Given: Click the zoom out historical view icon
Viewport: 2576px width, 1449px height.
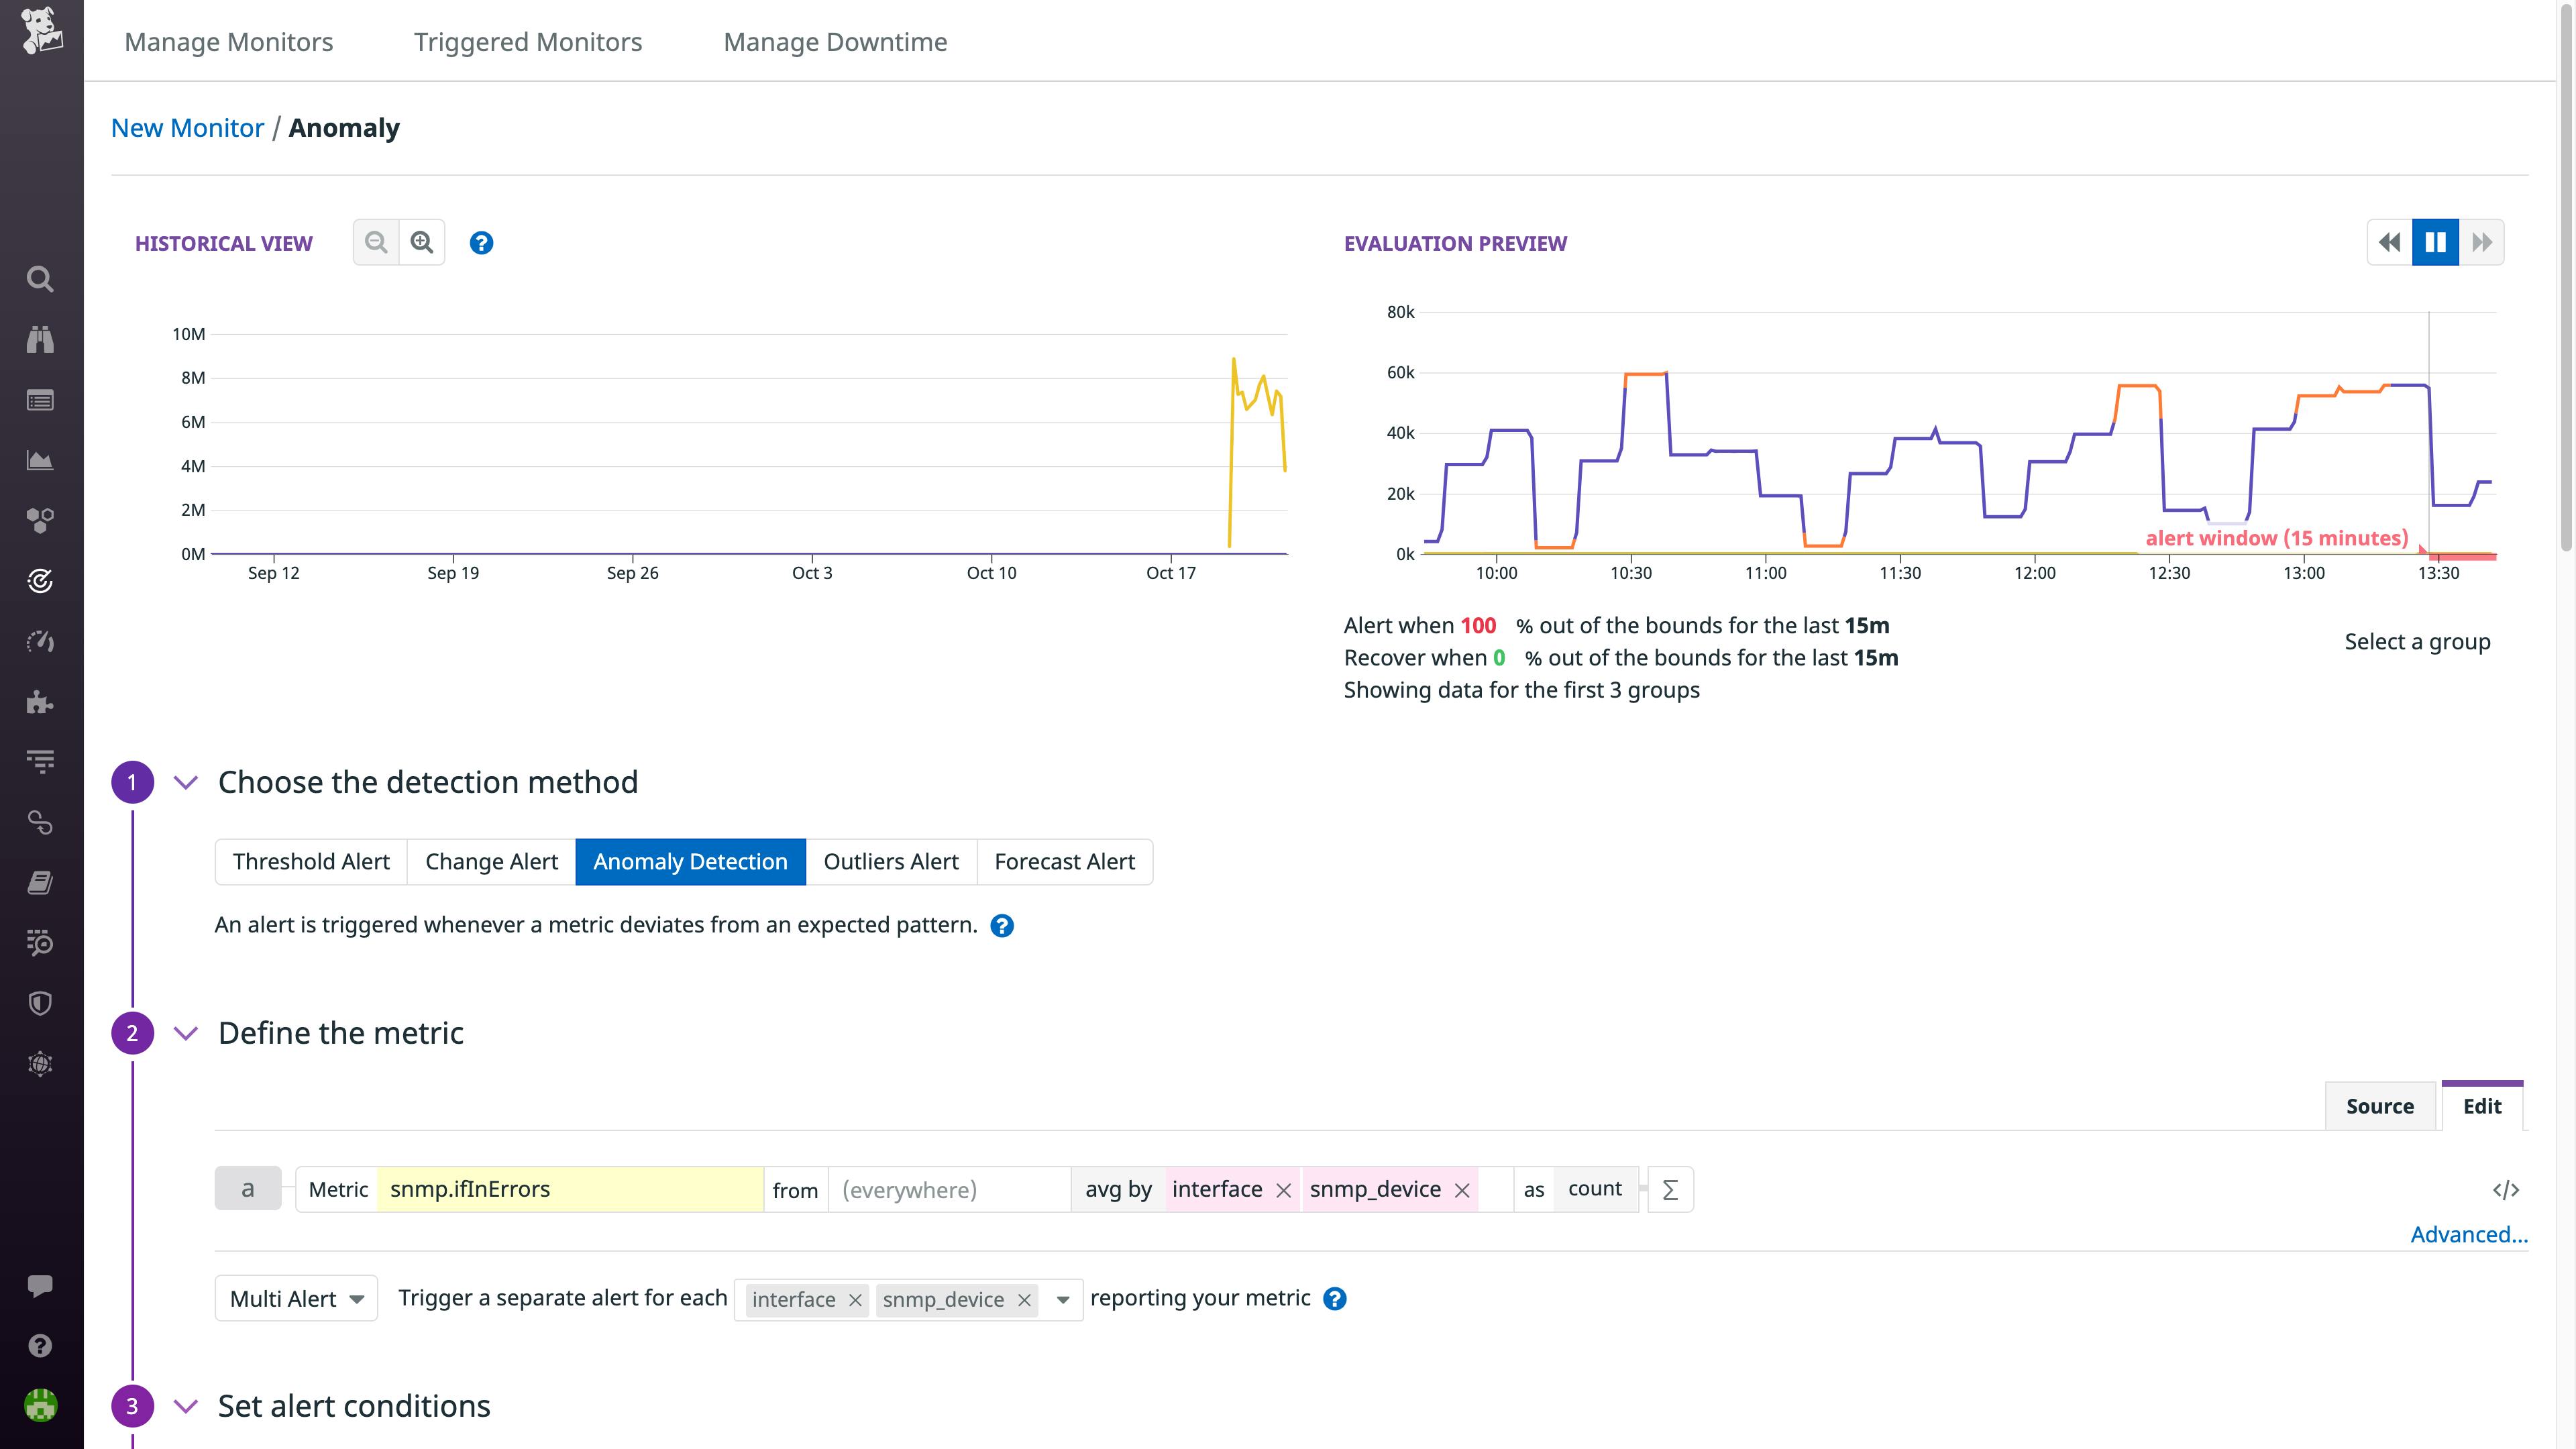Looking at the screenshot, I should tap(376, 243).
